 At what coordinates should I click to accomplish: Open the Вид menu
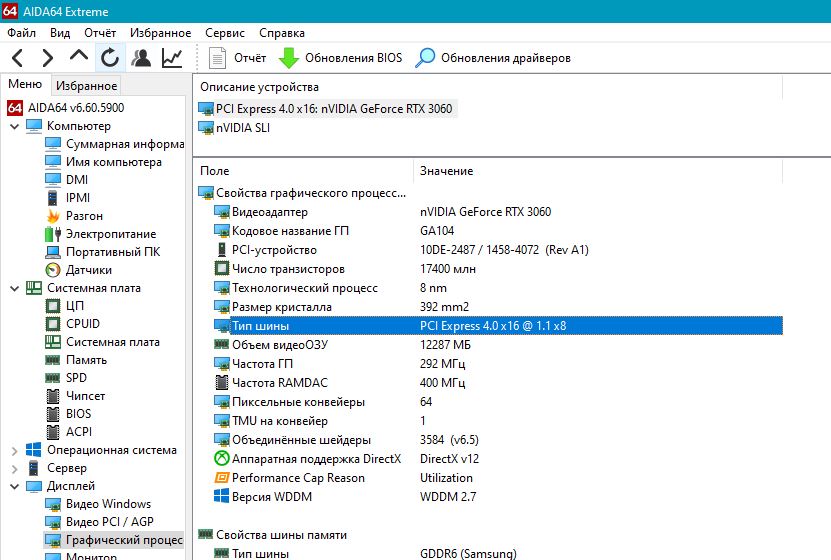click(60, 33)
